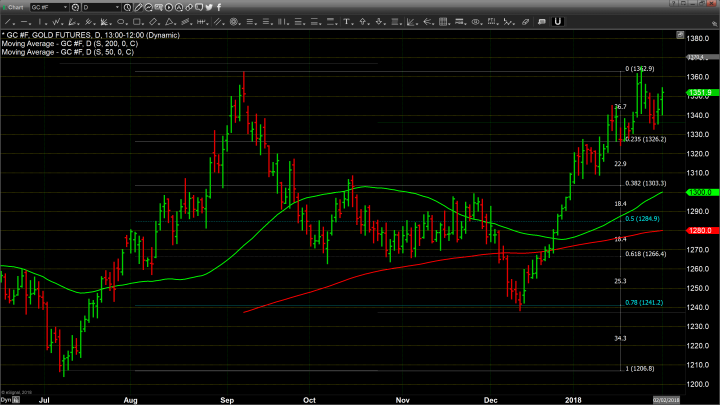Click the chart studies circle icon

(148, 7)
